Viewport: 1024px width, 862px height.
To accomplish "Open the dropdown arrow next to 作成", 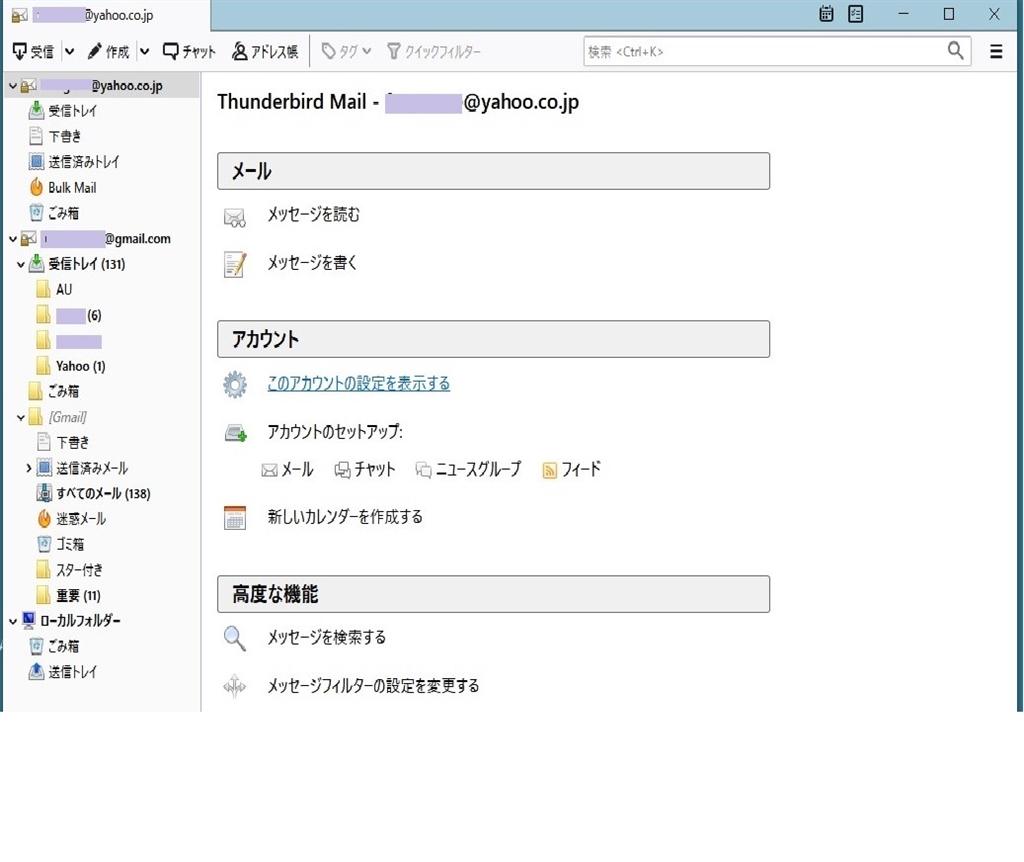I will (x=144, y=52).
